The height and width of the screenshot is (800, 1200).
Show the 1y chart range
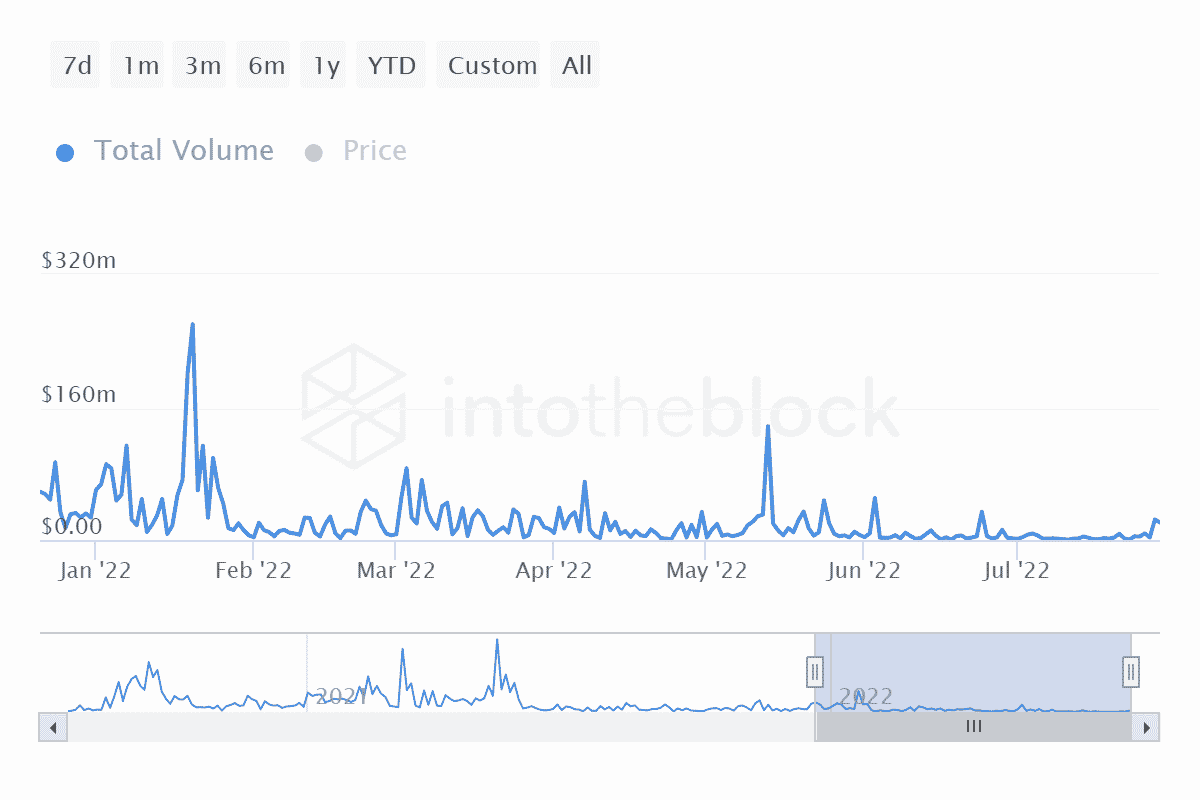tap(326, 66)
